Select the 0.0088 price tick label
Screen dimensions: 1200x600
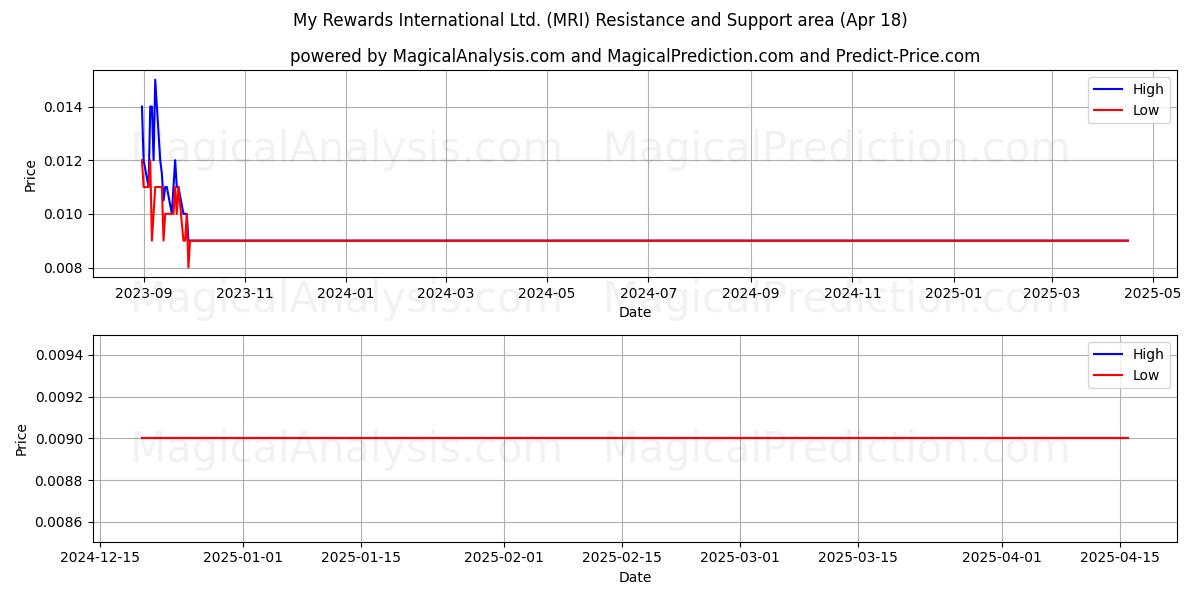coord(61,481)
